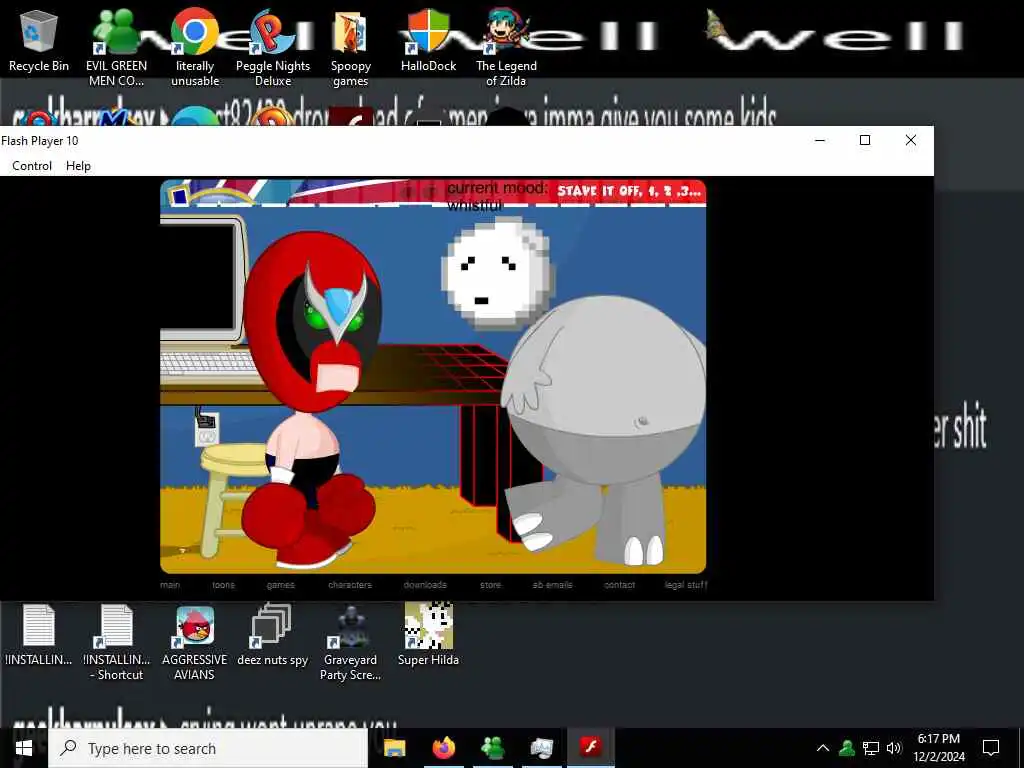Click the 'toons' navigation link
Image resolution: width=1024 pixels, height=768 pixels.
(223, 584)
